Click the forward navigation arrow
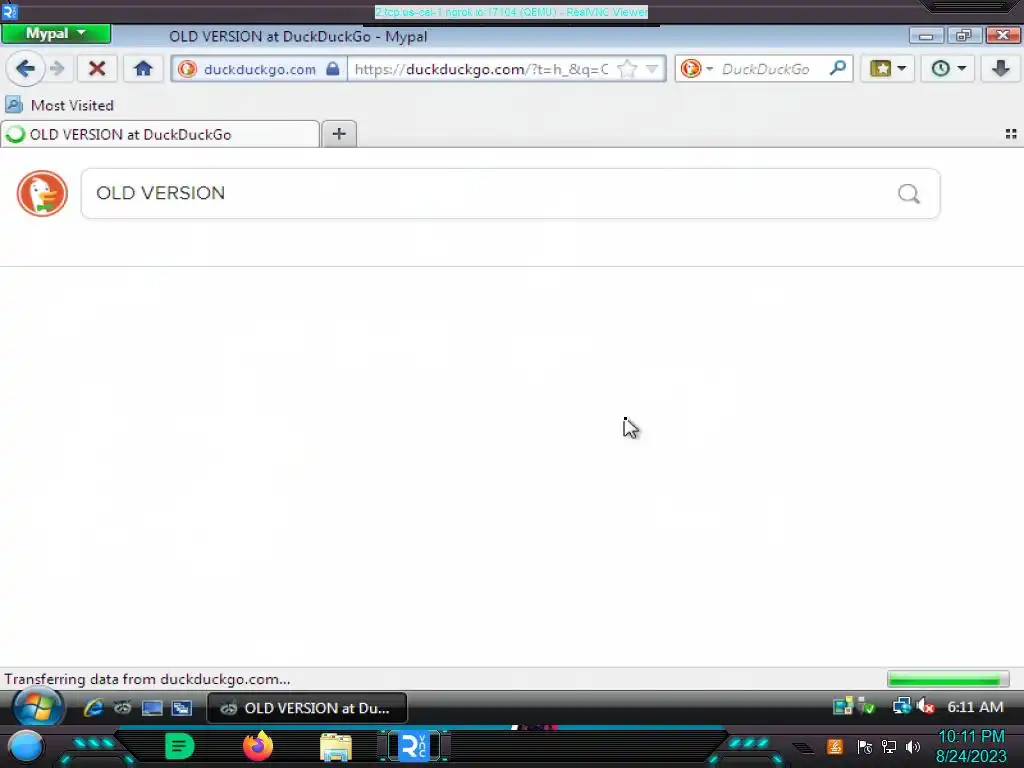 pyautogui.click(x=57, y=69)
